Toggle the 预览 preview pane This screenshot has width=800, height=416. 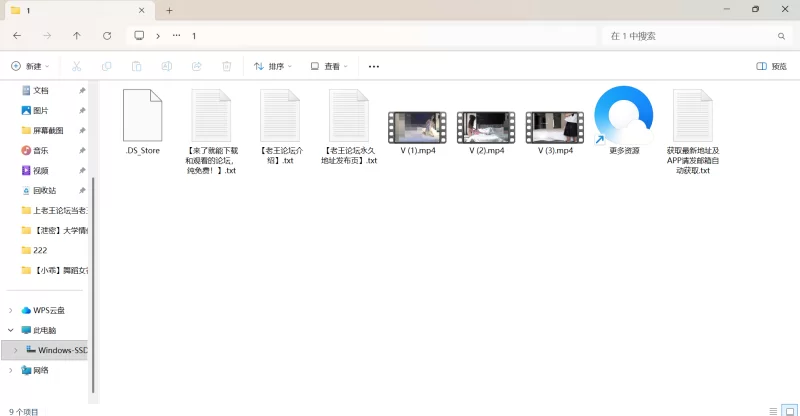pyautogui.click(x=771, y=66)
